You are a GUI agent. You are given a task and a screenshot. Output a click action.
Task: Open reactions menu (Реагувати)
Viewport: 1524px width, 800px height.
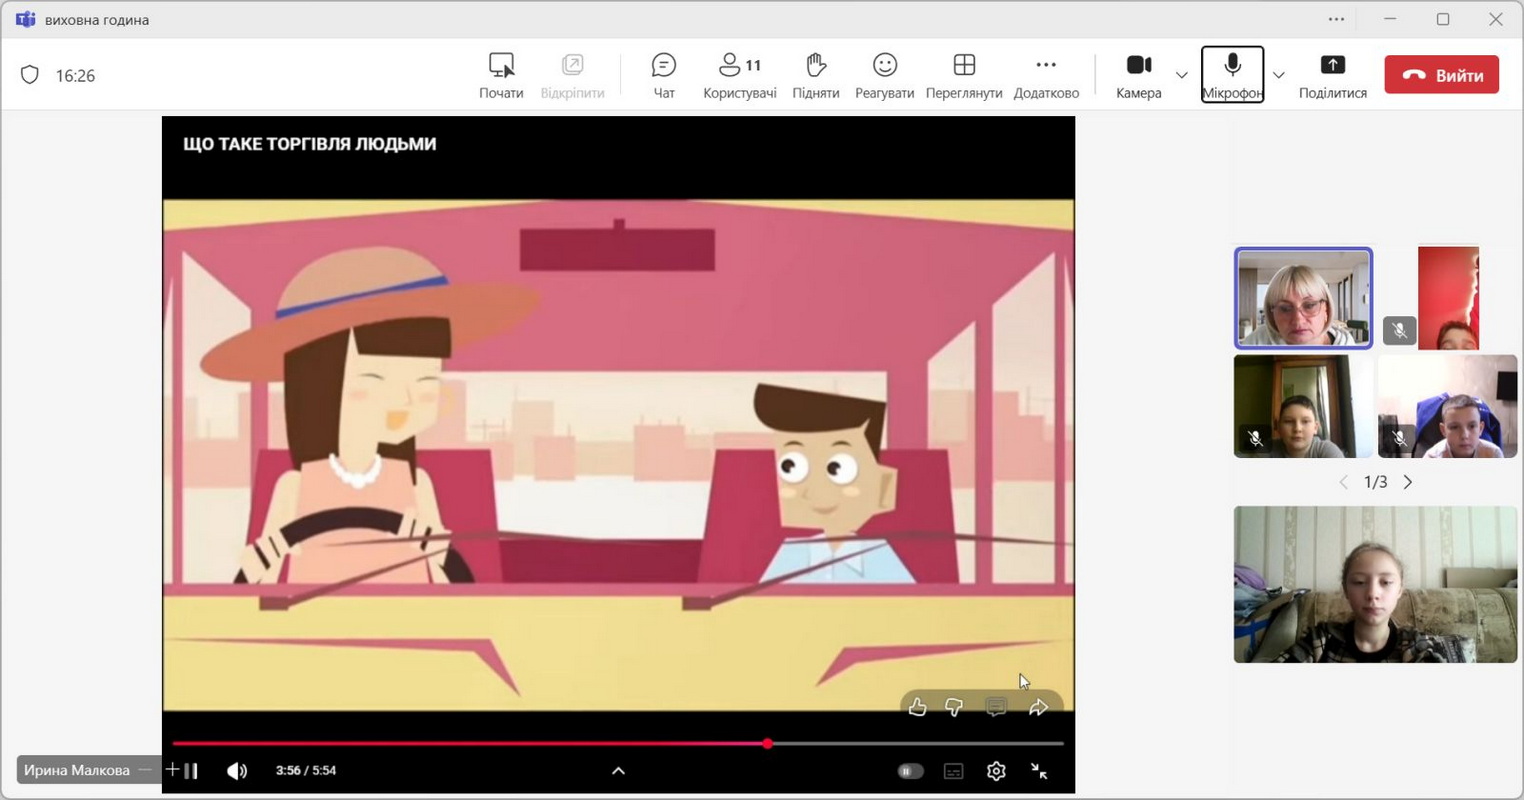[884, 75]
